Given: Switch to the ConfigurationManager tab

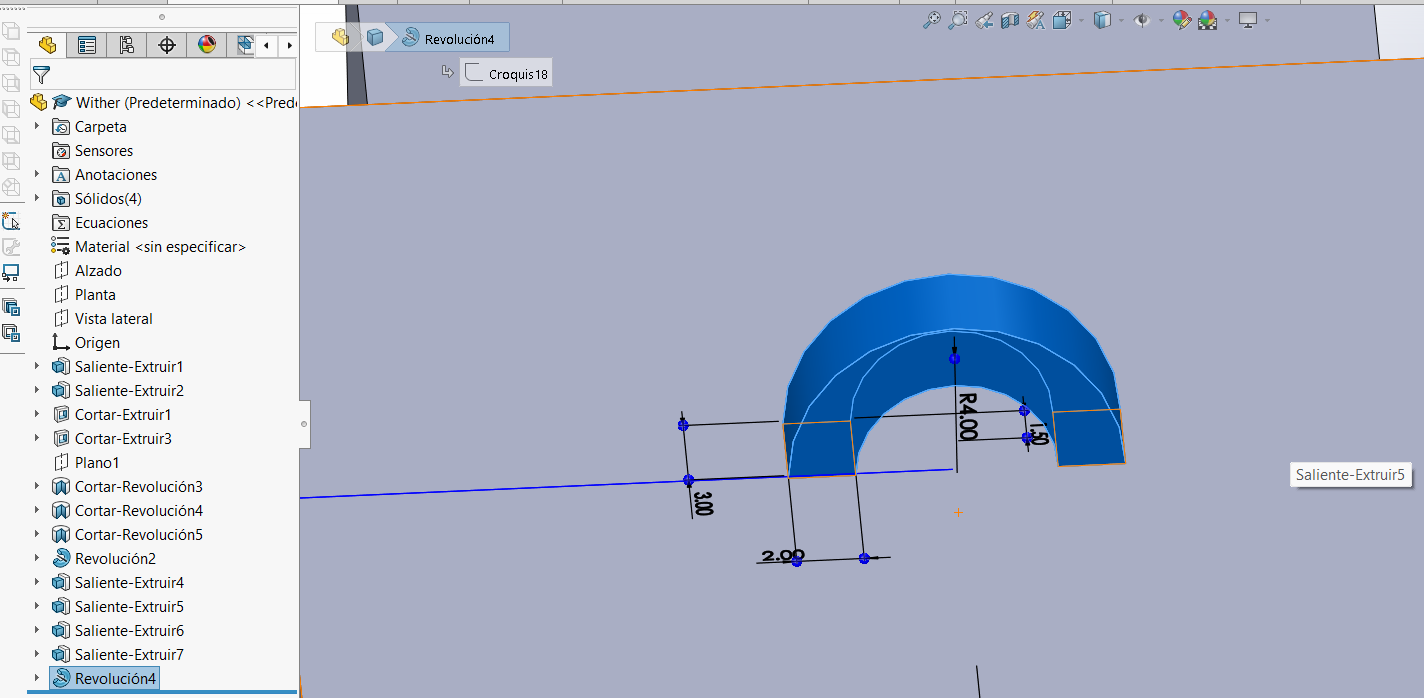Looking at the screenshot, I should (127, 45).
